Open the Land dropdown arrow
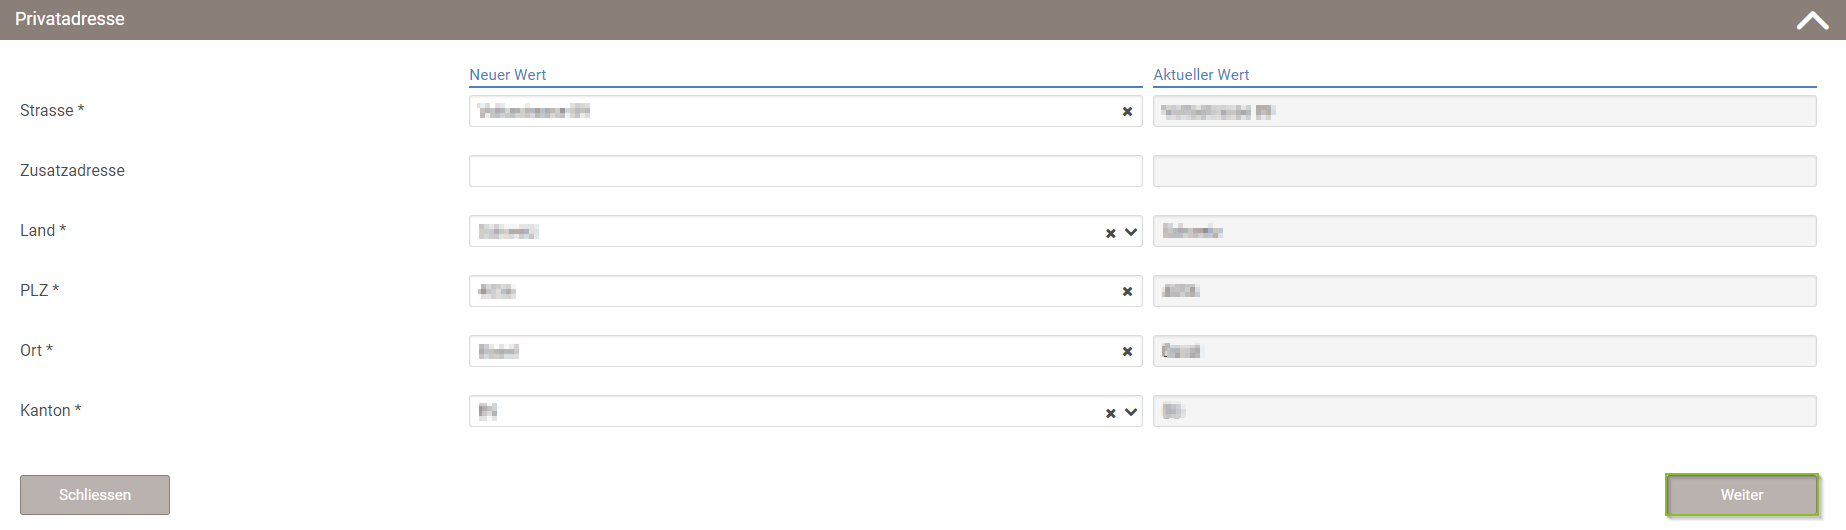 [1131, 232]
